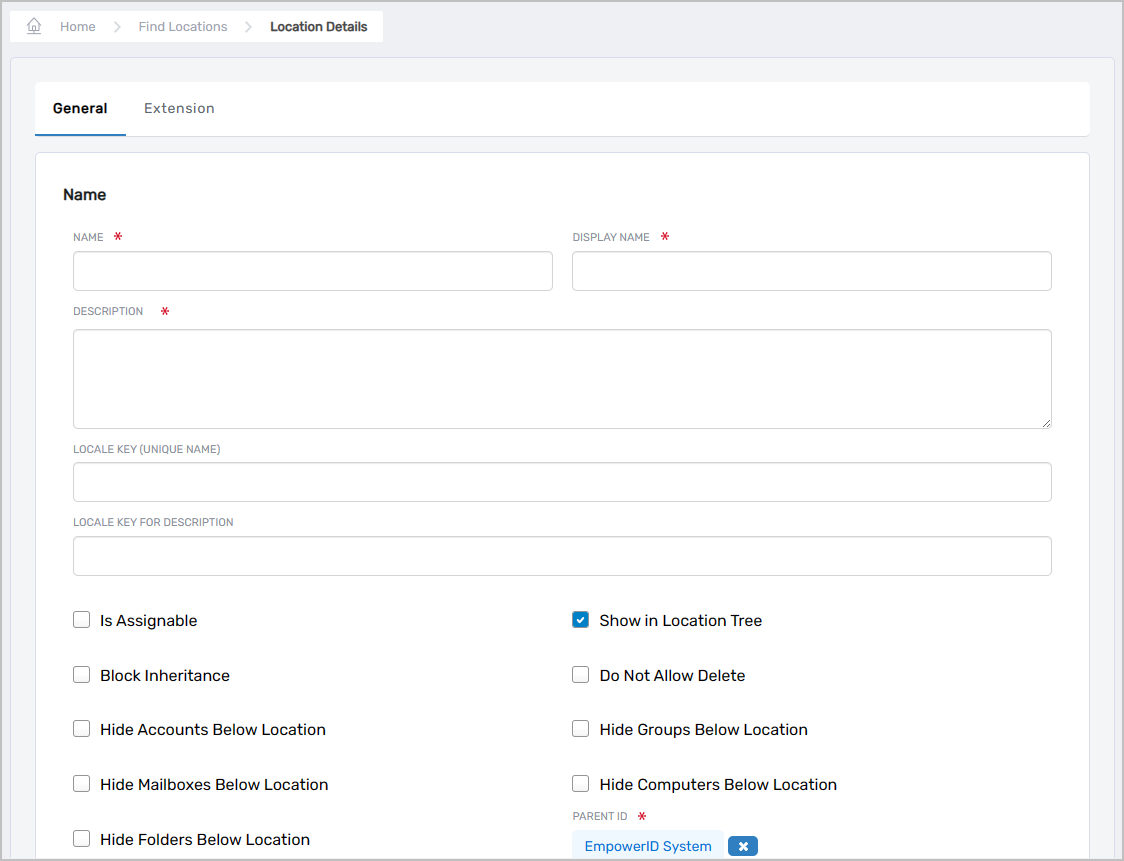This screenshot has width=1124, height=861.
Task: Open the Extension tab
Action: (179, 108)
